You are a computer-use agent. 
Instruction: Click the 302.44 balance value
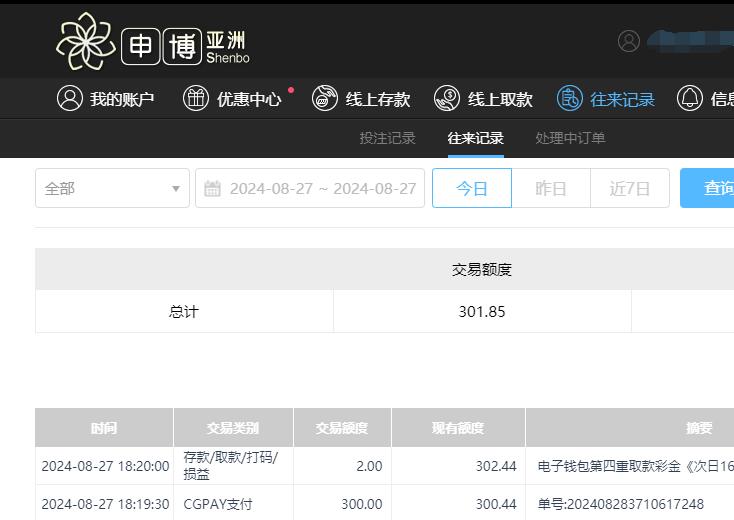496,466
